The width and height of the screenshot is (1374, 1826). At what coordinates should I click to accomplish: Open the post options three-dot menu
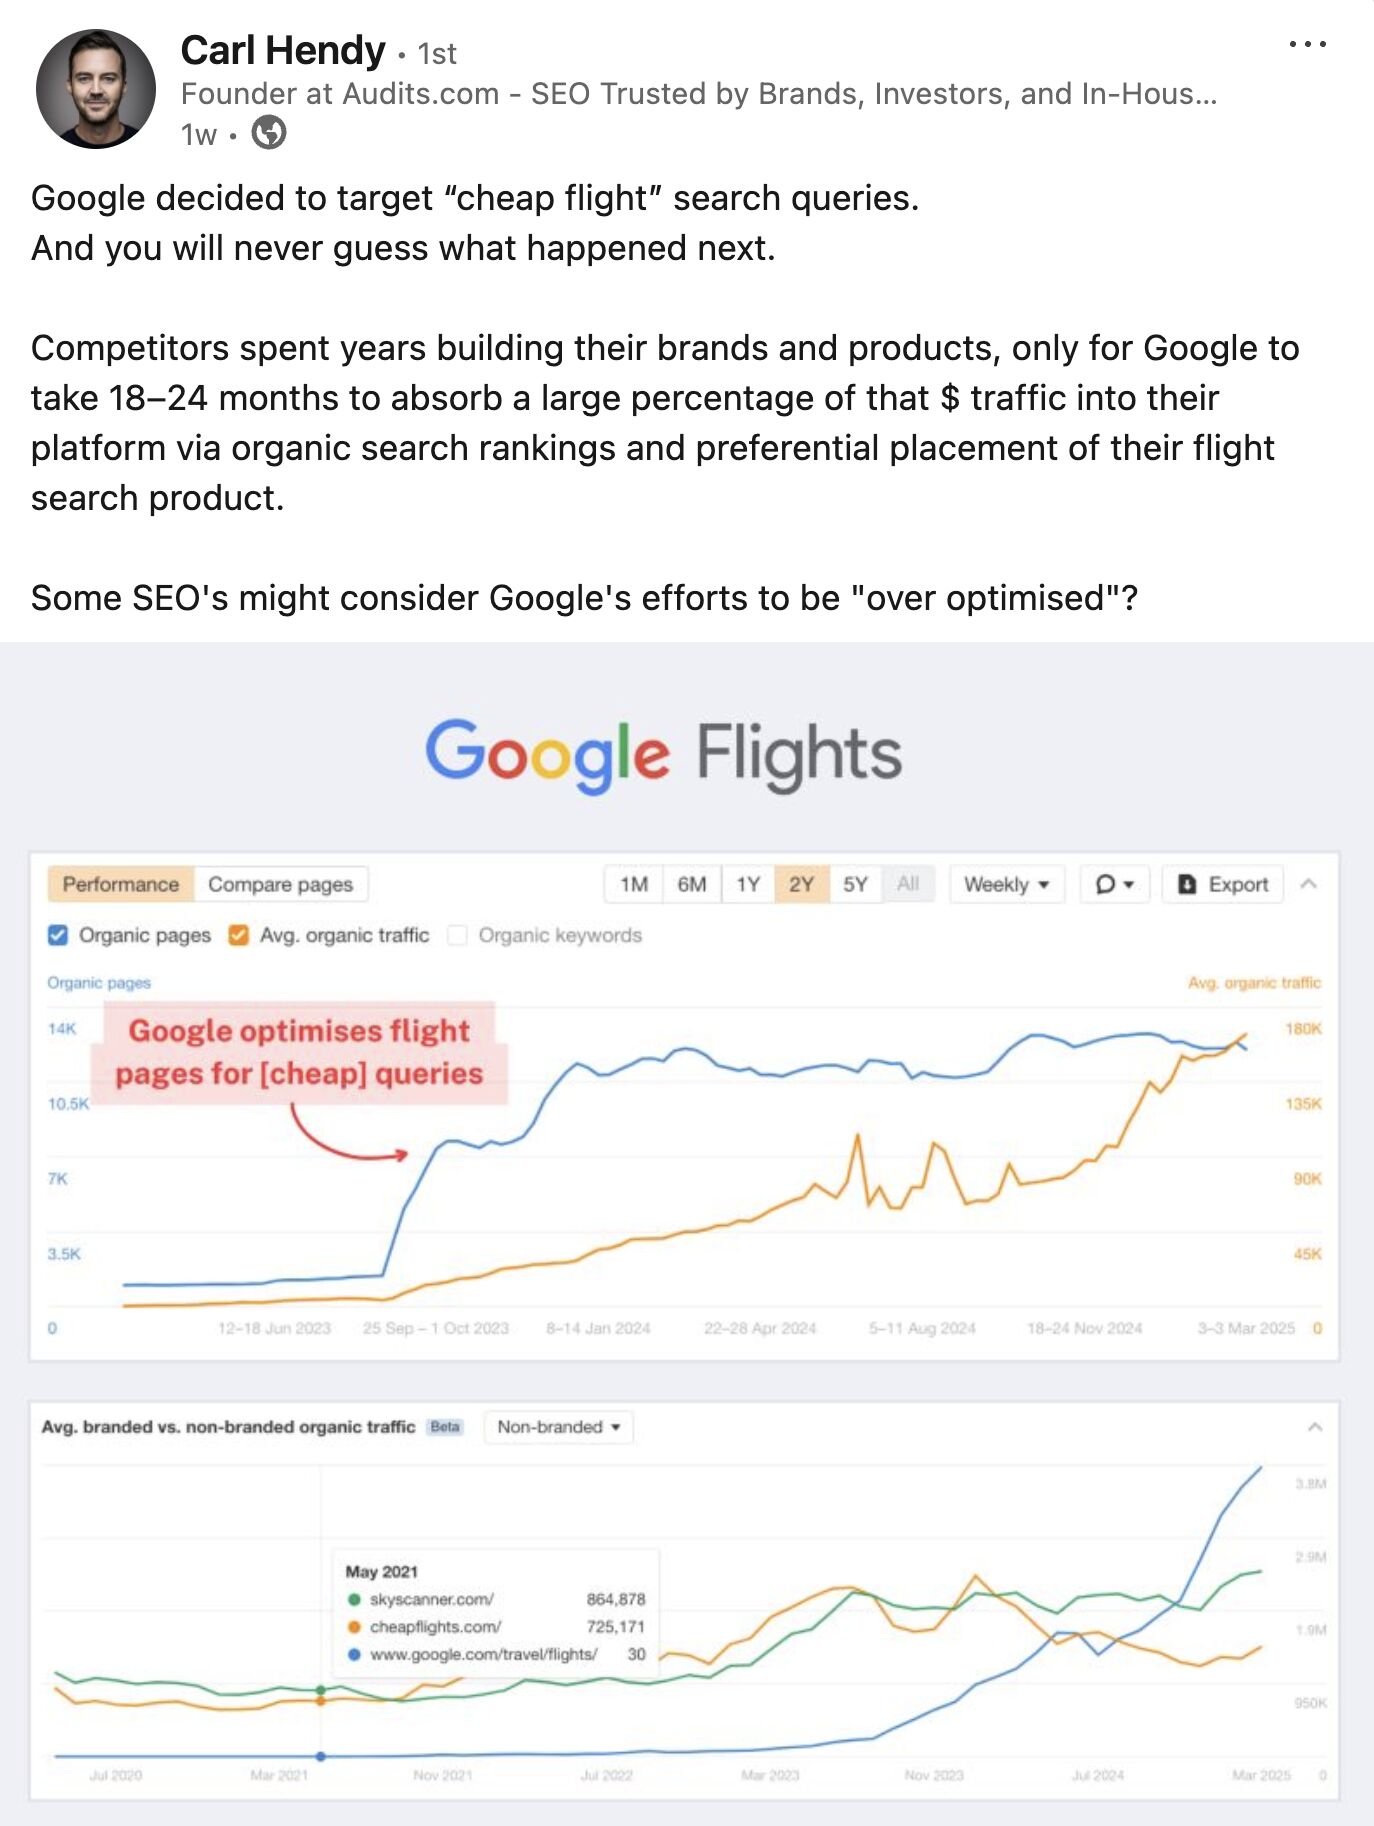tap(1310, 42)
